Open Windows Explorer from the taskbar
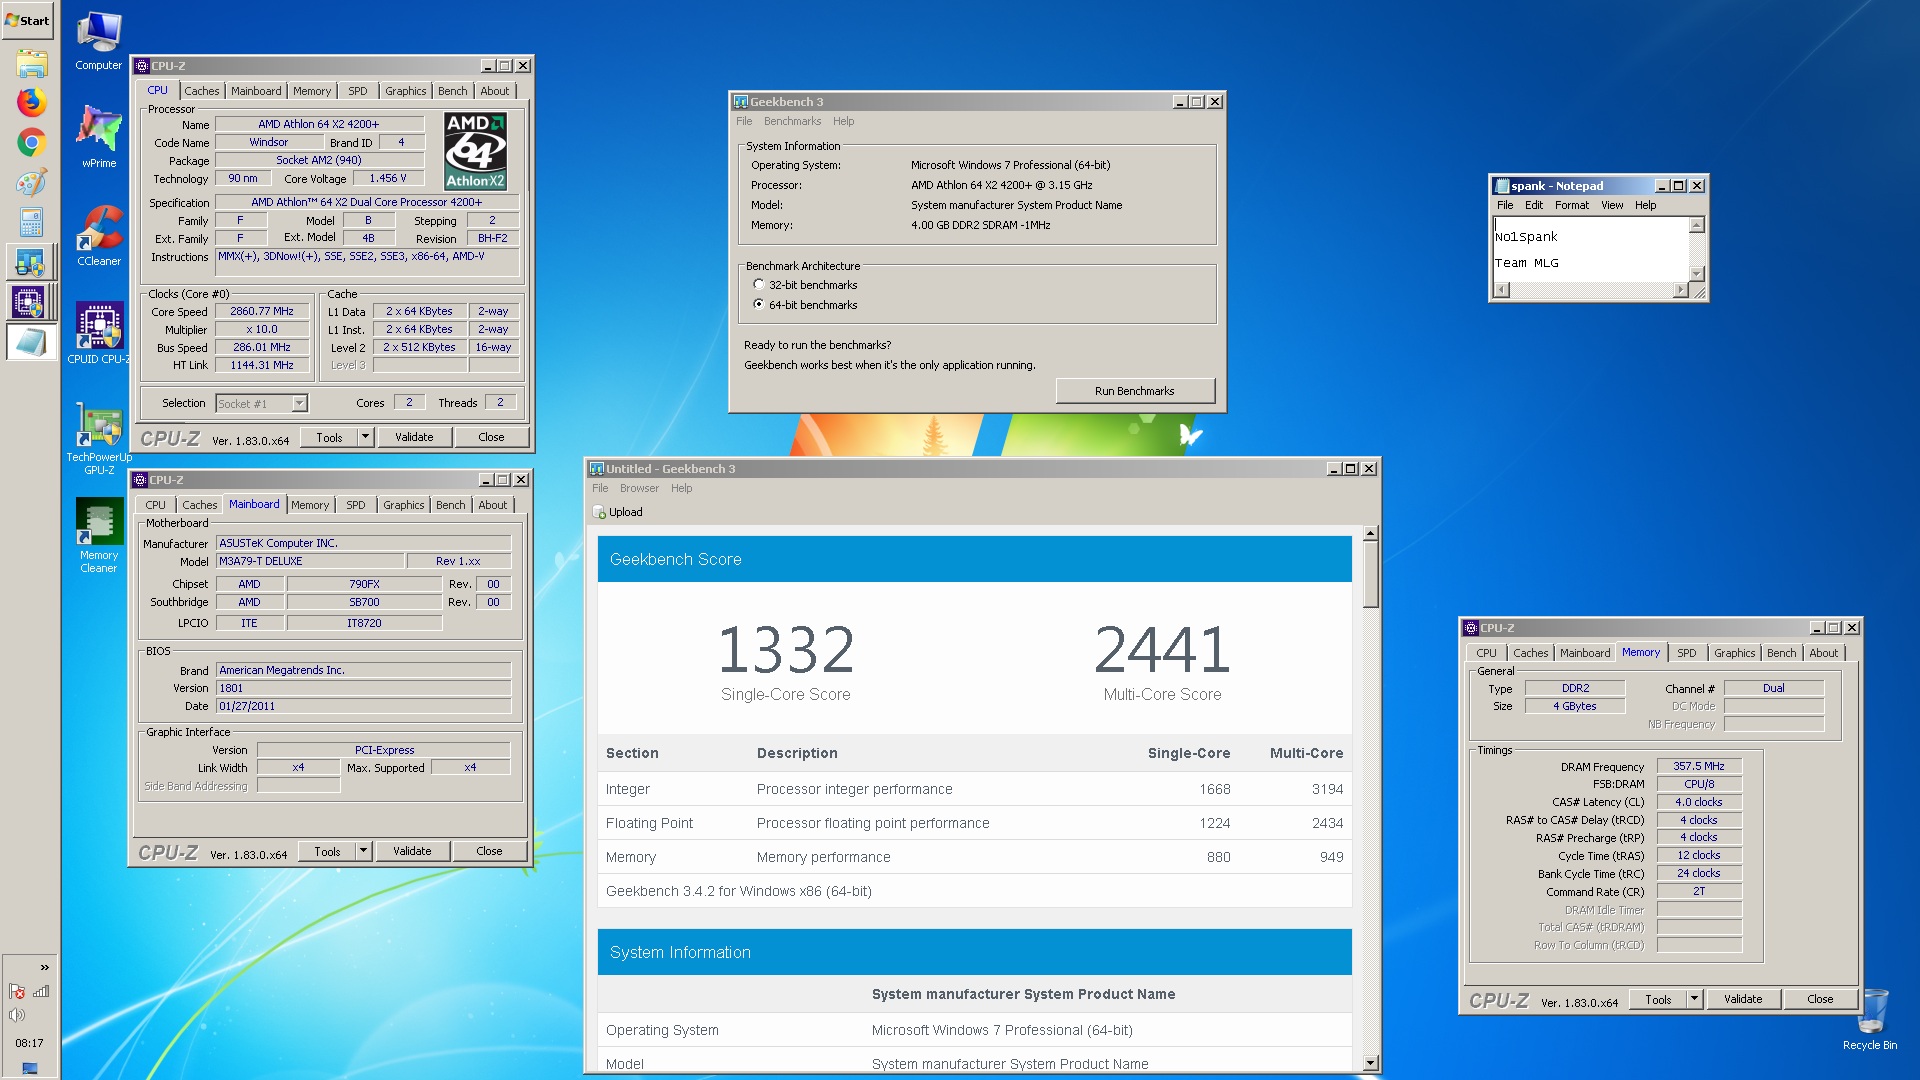The height and width of the screenshot is (1080, 1920). pyautogui.click(x=31, y=64)
